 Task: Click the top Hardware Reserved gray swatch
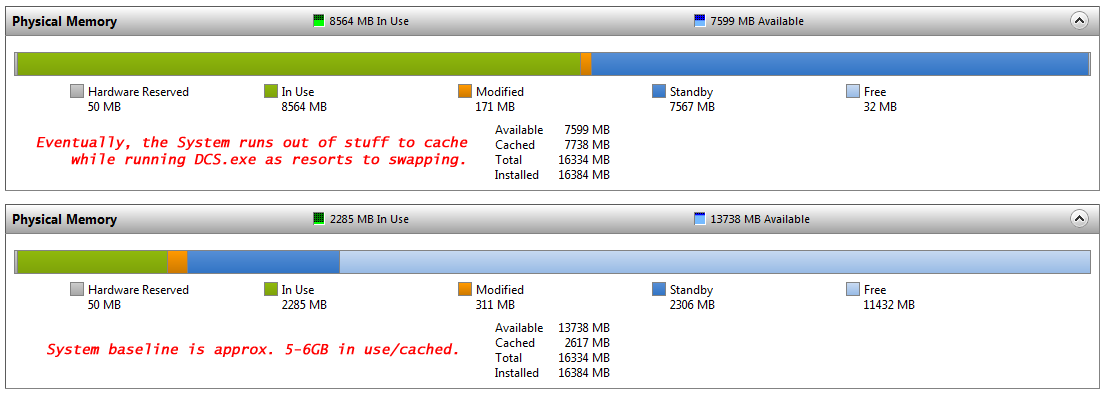pos(77,91)
